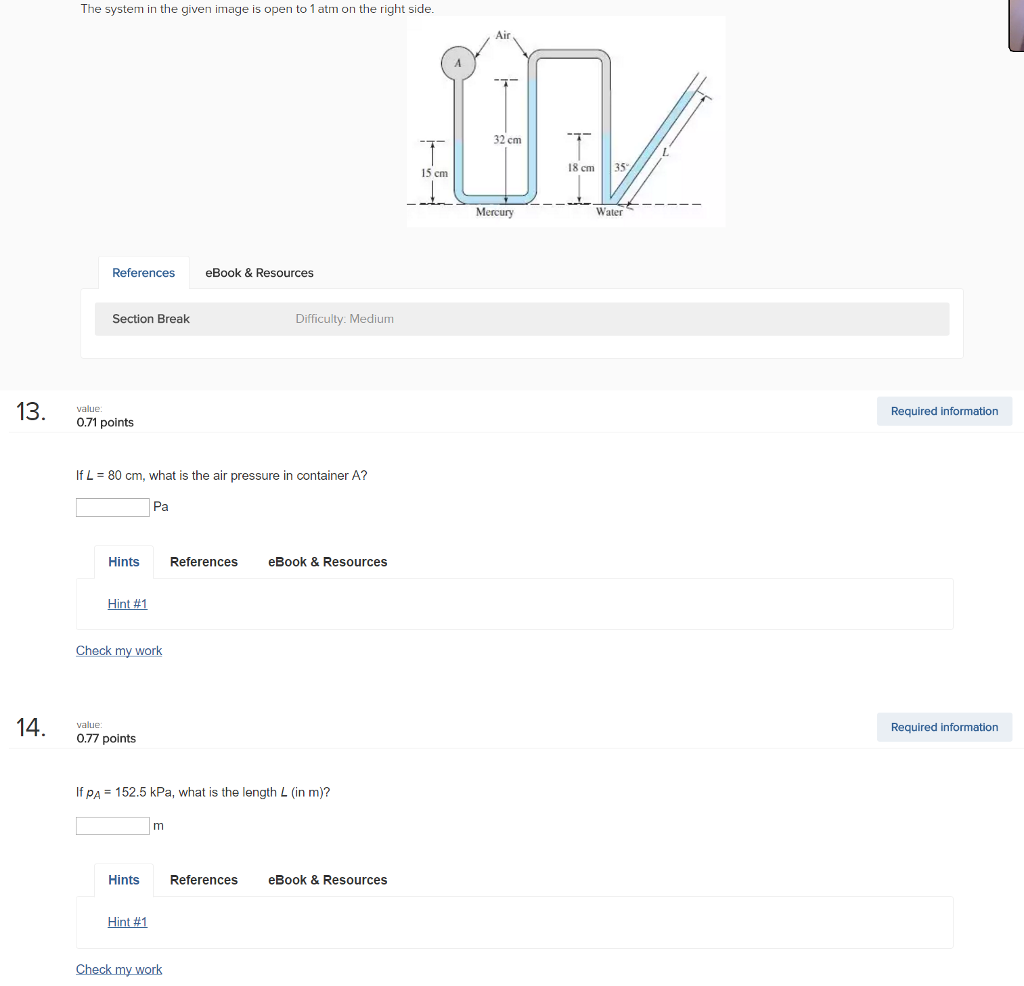1024x986 pixels.
Task: Show Required information for question 13
Action: coord(944,411)
